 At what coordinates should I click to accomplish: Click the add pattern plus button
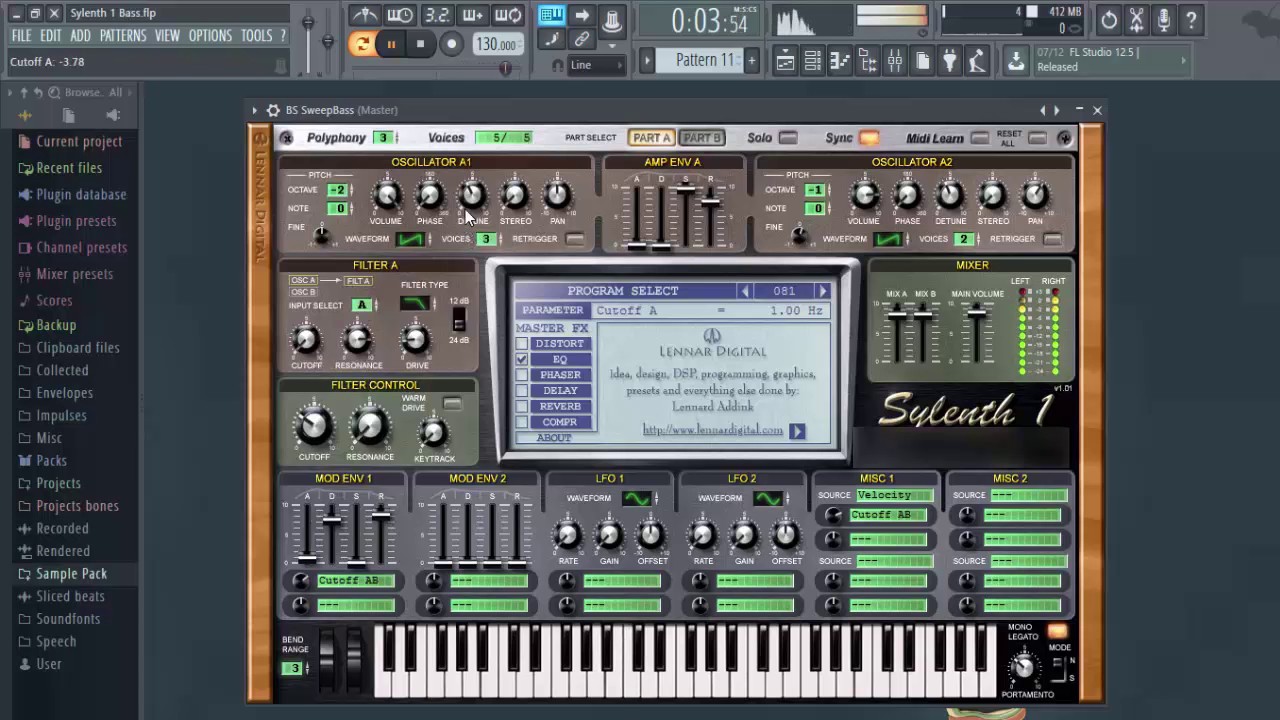click(x=752, y=61)
